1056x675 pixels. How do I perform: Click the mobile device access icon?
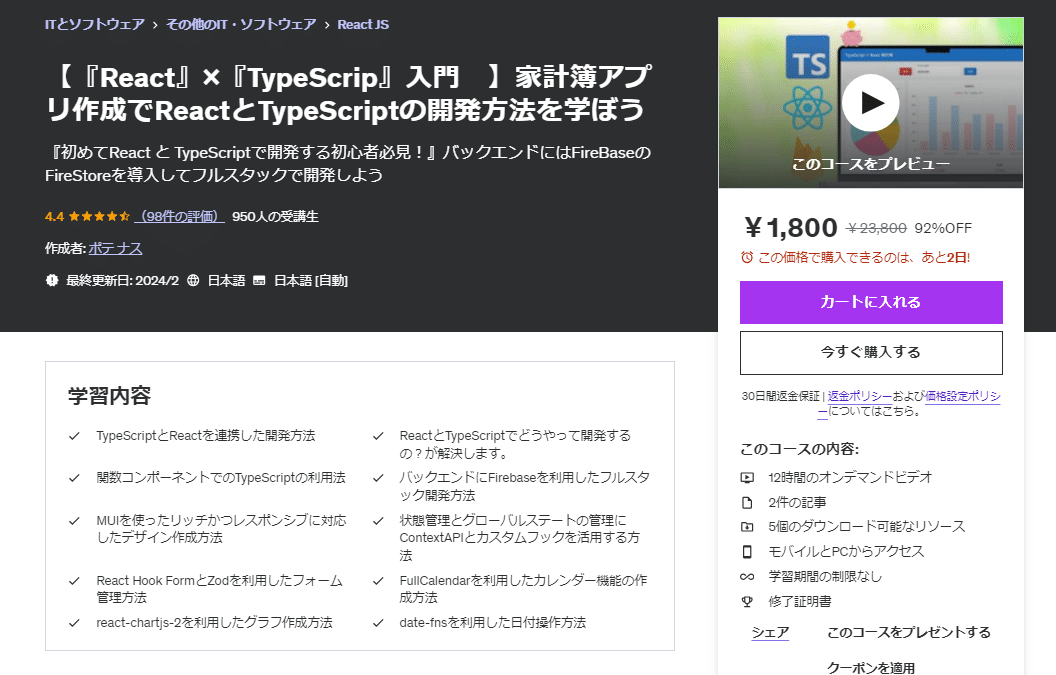click(x=747, y=551)
